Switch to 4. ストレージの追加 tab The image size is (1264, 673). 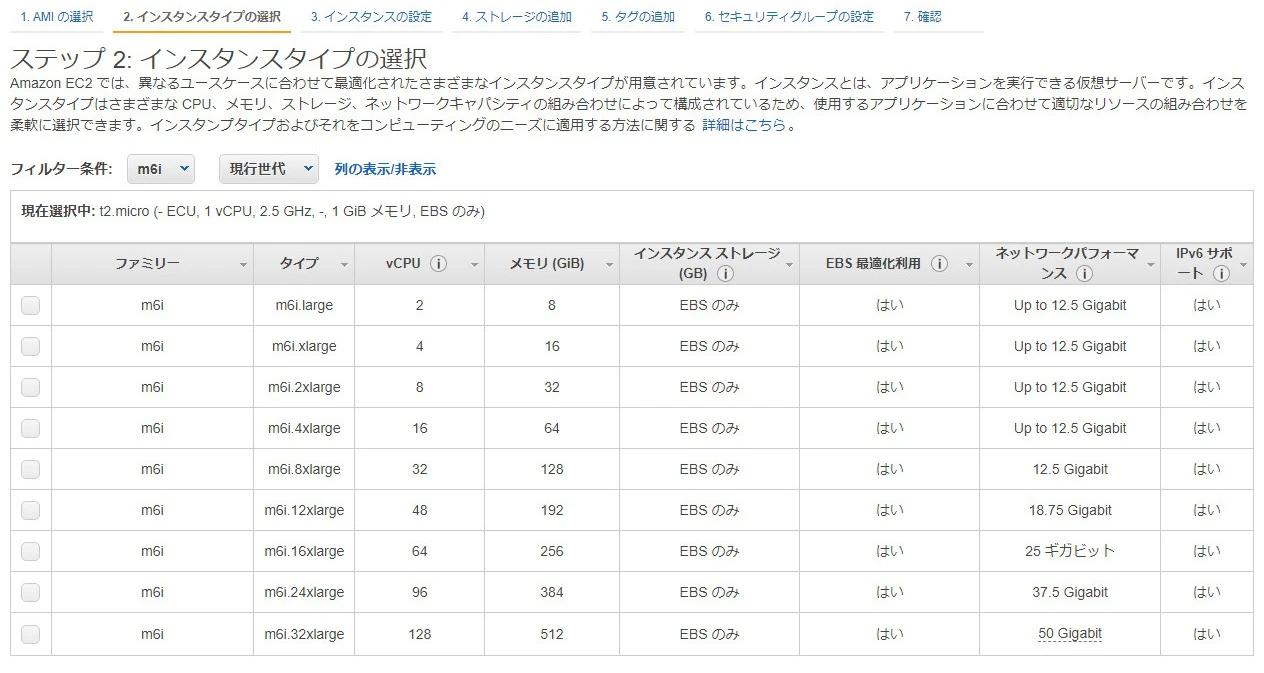point(517,17)
